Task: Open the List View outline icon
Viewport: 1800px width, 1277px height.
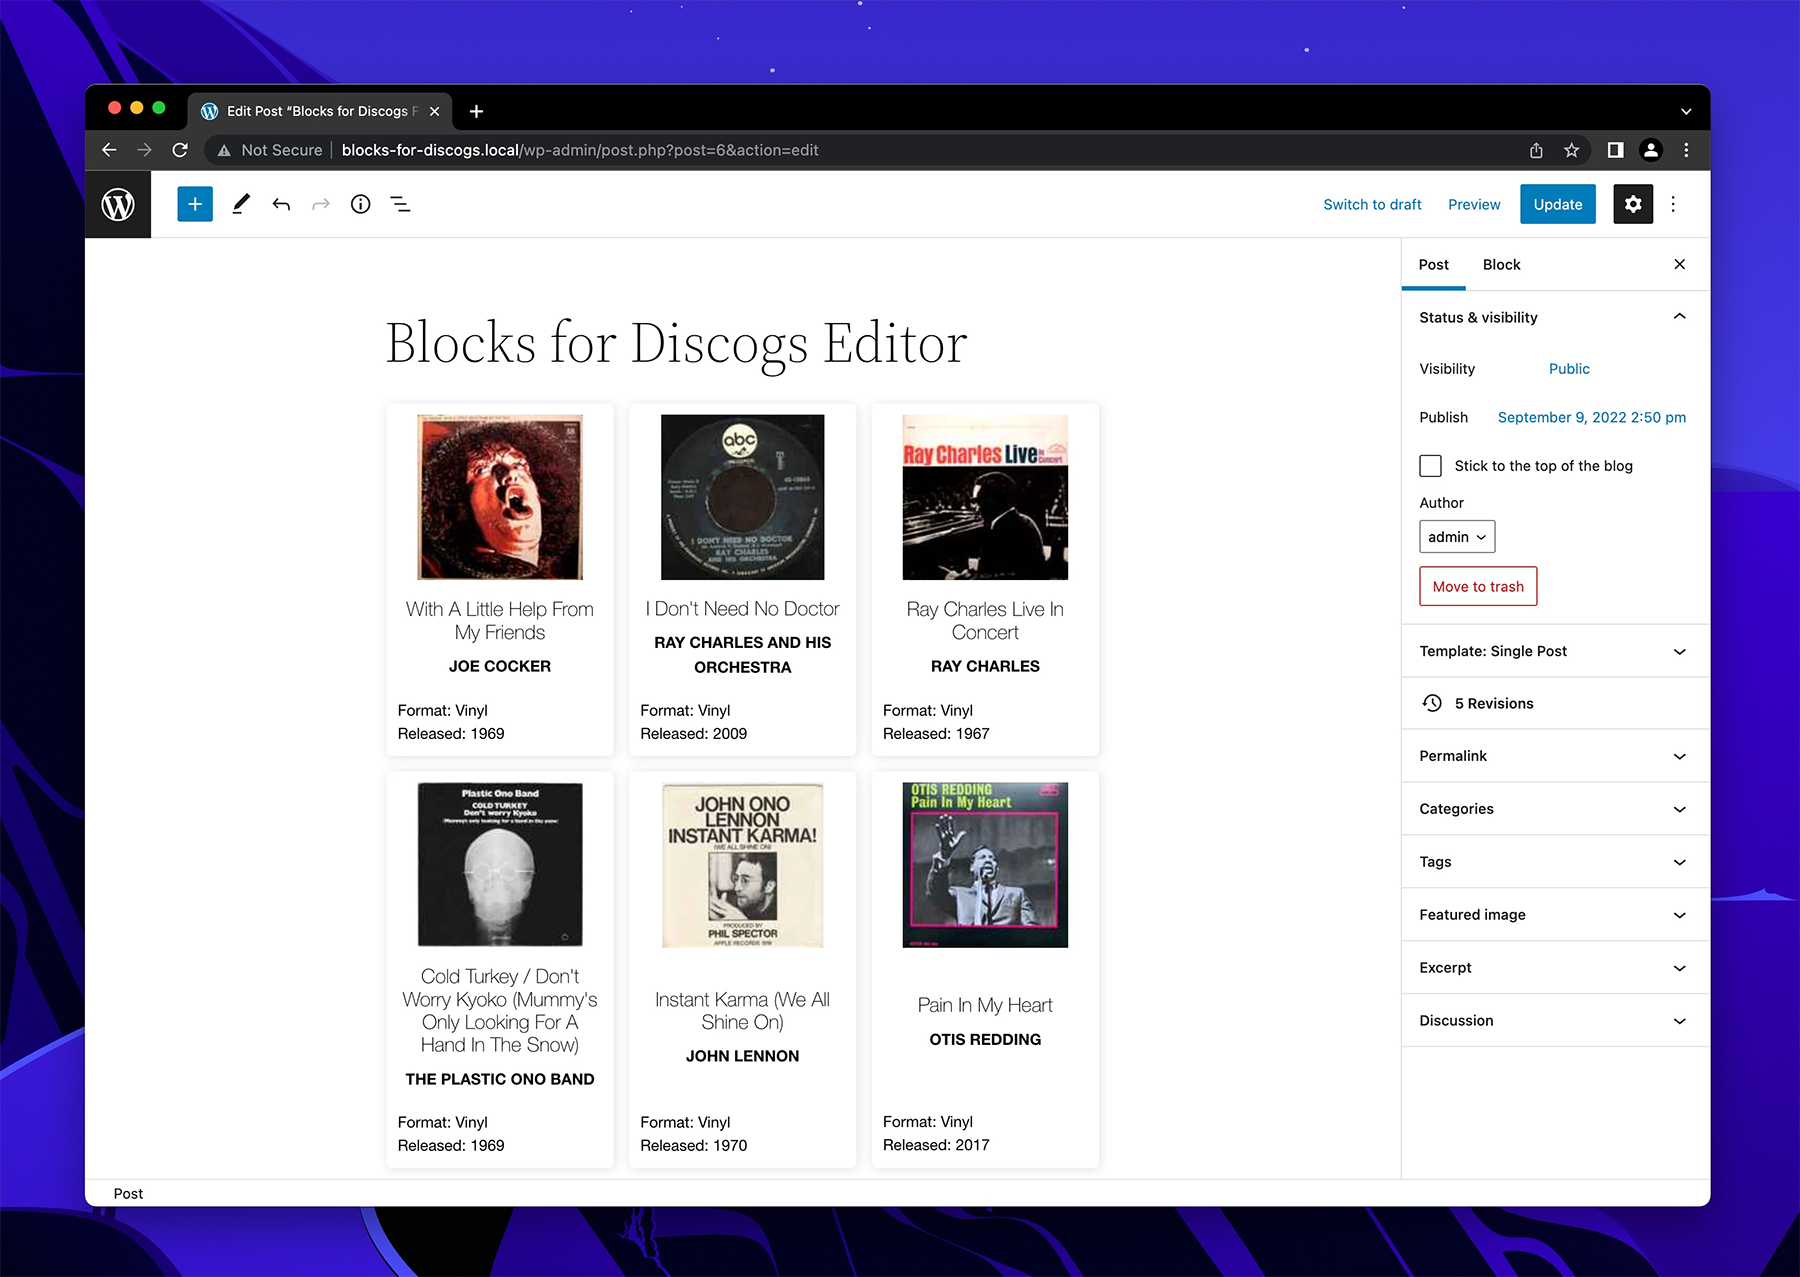Action: (x=400, y=205)
